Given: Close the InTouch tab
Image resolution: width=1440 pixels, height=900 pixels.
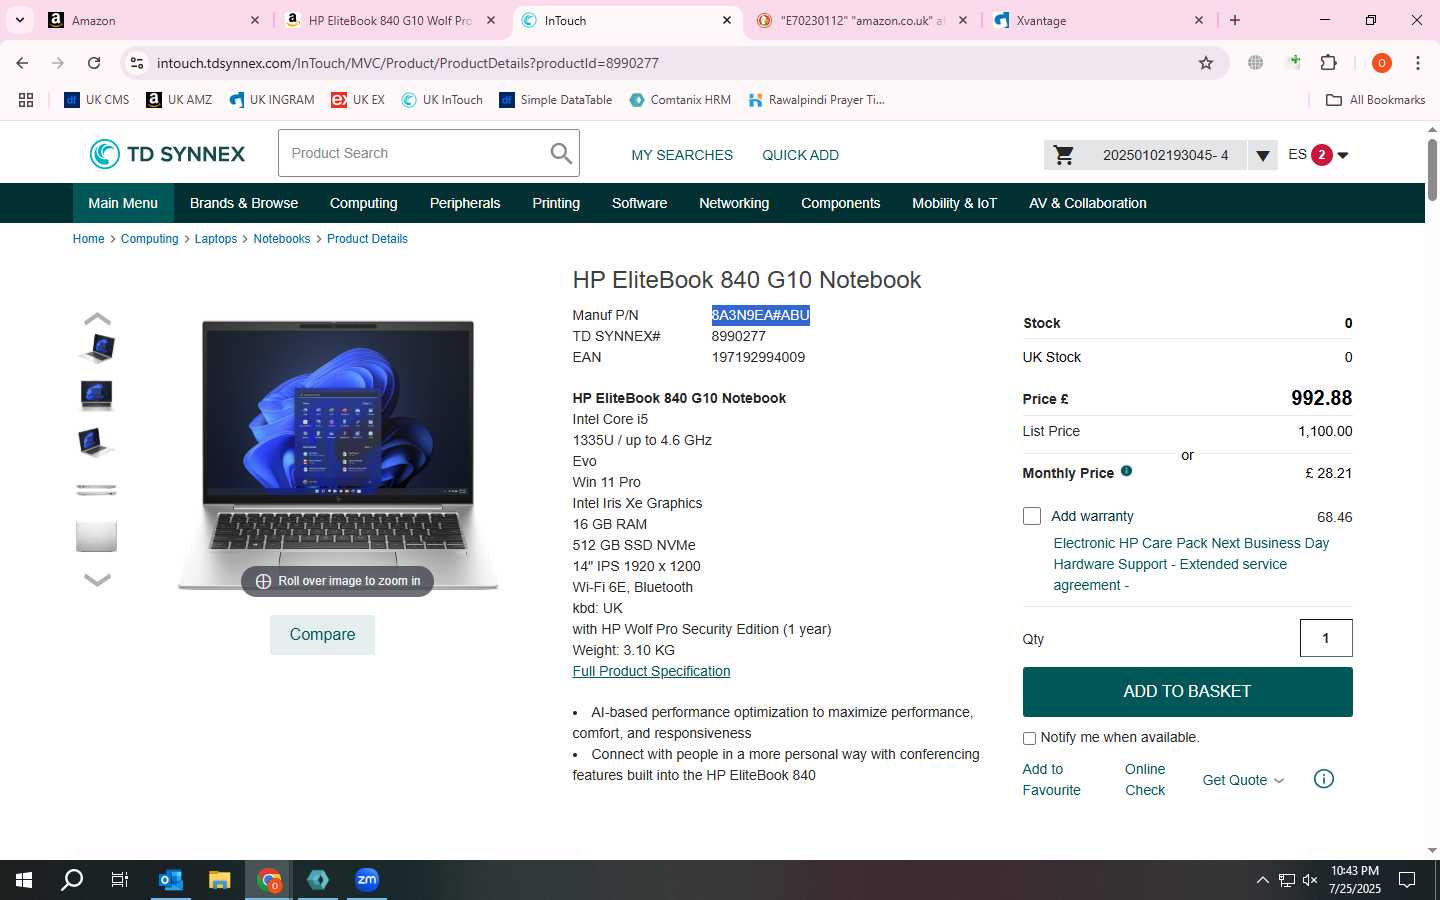Looking at the screenshot, I should point(727,20).
